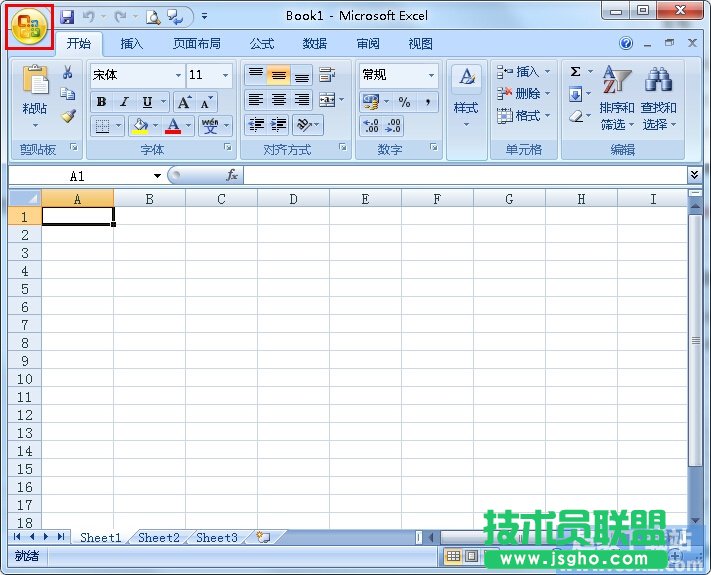Select the Format Painter brush icon
The width and height of the screenshot is (711, 575).
pyautogui.click(x=68, y=116)
